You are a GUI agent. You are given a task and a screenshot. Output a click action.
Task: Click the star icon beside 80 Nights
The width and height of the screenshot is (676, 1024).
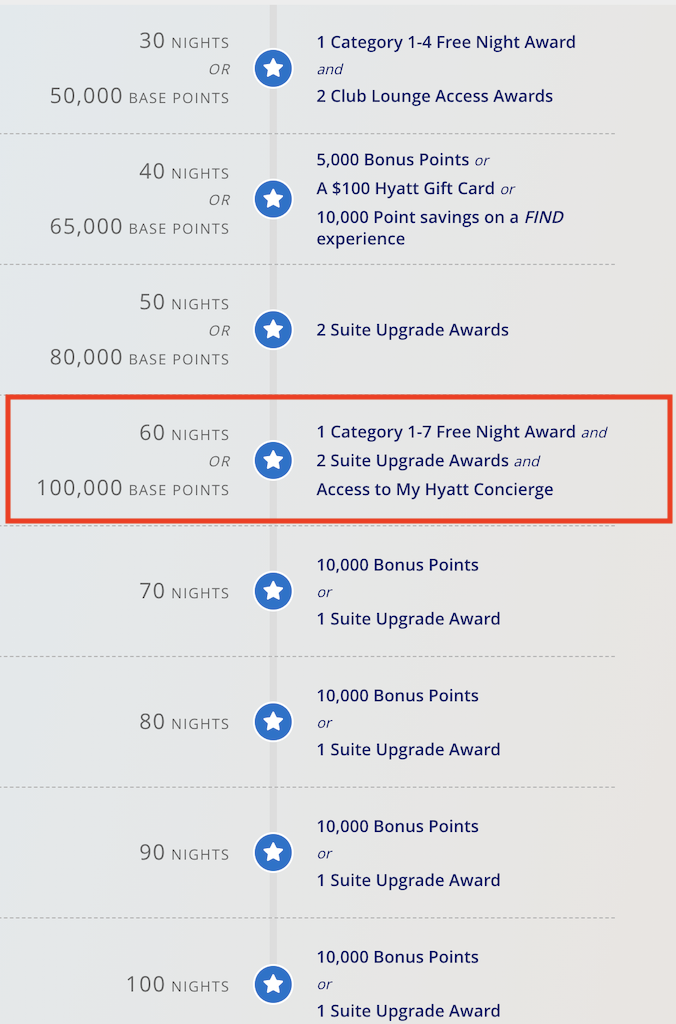273,722
